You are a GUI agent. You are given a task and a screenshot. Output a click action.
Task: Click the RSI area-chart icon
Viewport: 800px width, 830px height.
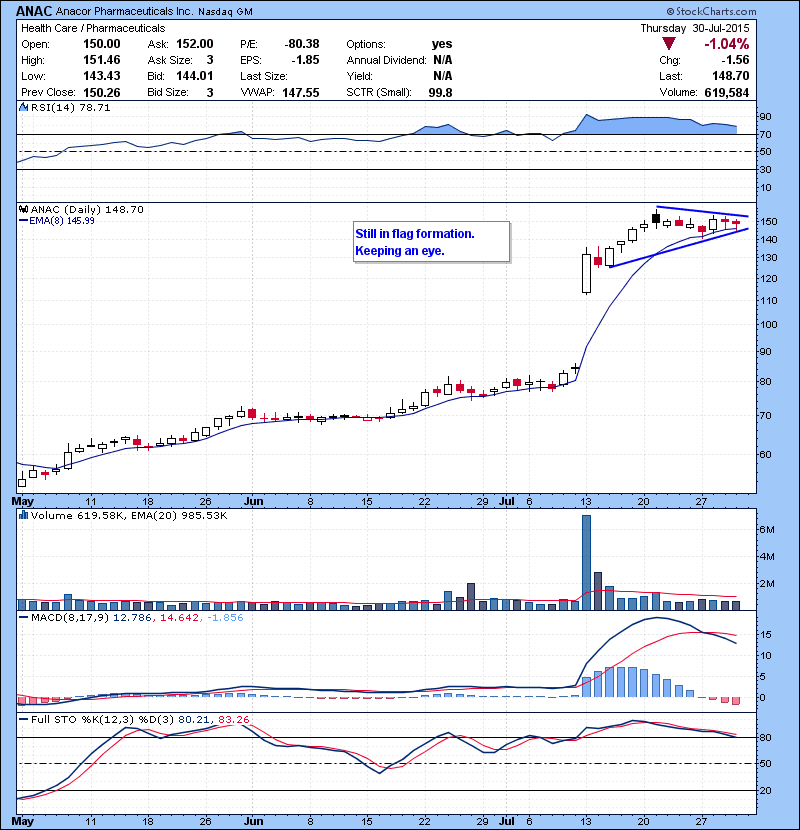tap(24, 107)
